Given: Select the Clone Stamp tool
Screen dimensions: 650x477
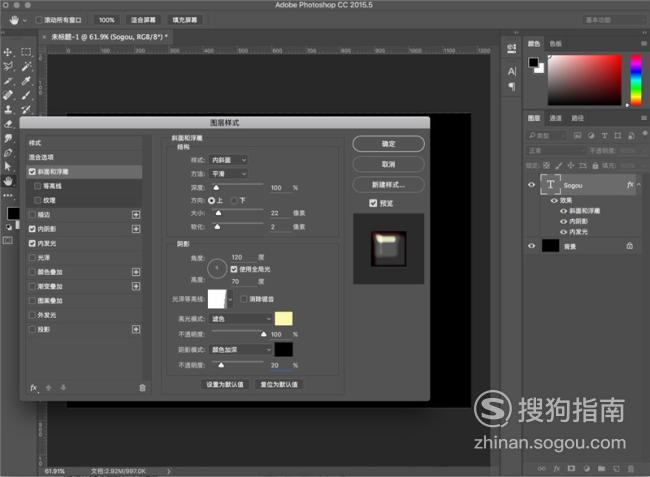Looking at the screenshot, I should coord(7,109).
